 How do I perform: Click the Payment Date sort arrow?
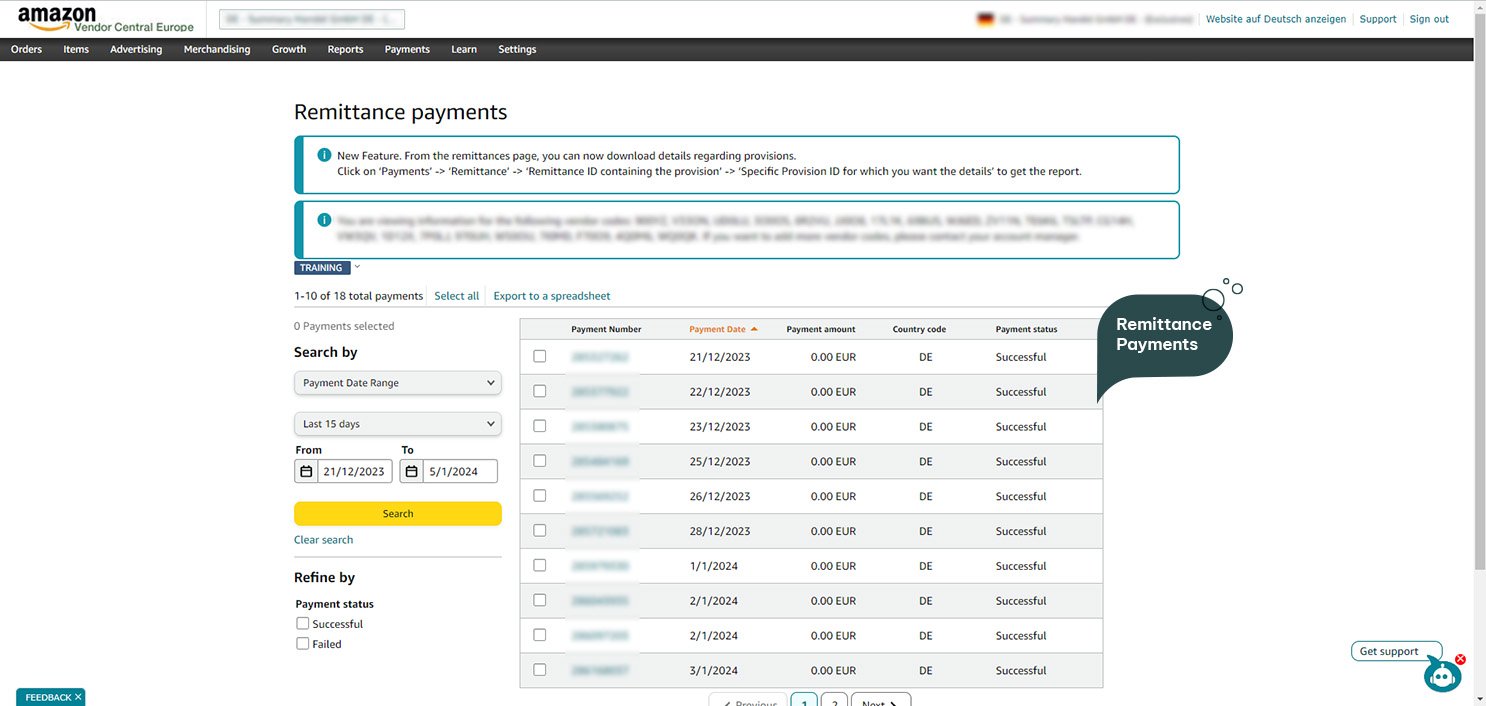(754, 329)
